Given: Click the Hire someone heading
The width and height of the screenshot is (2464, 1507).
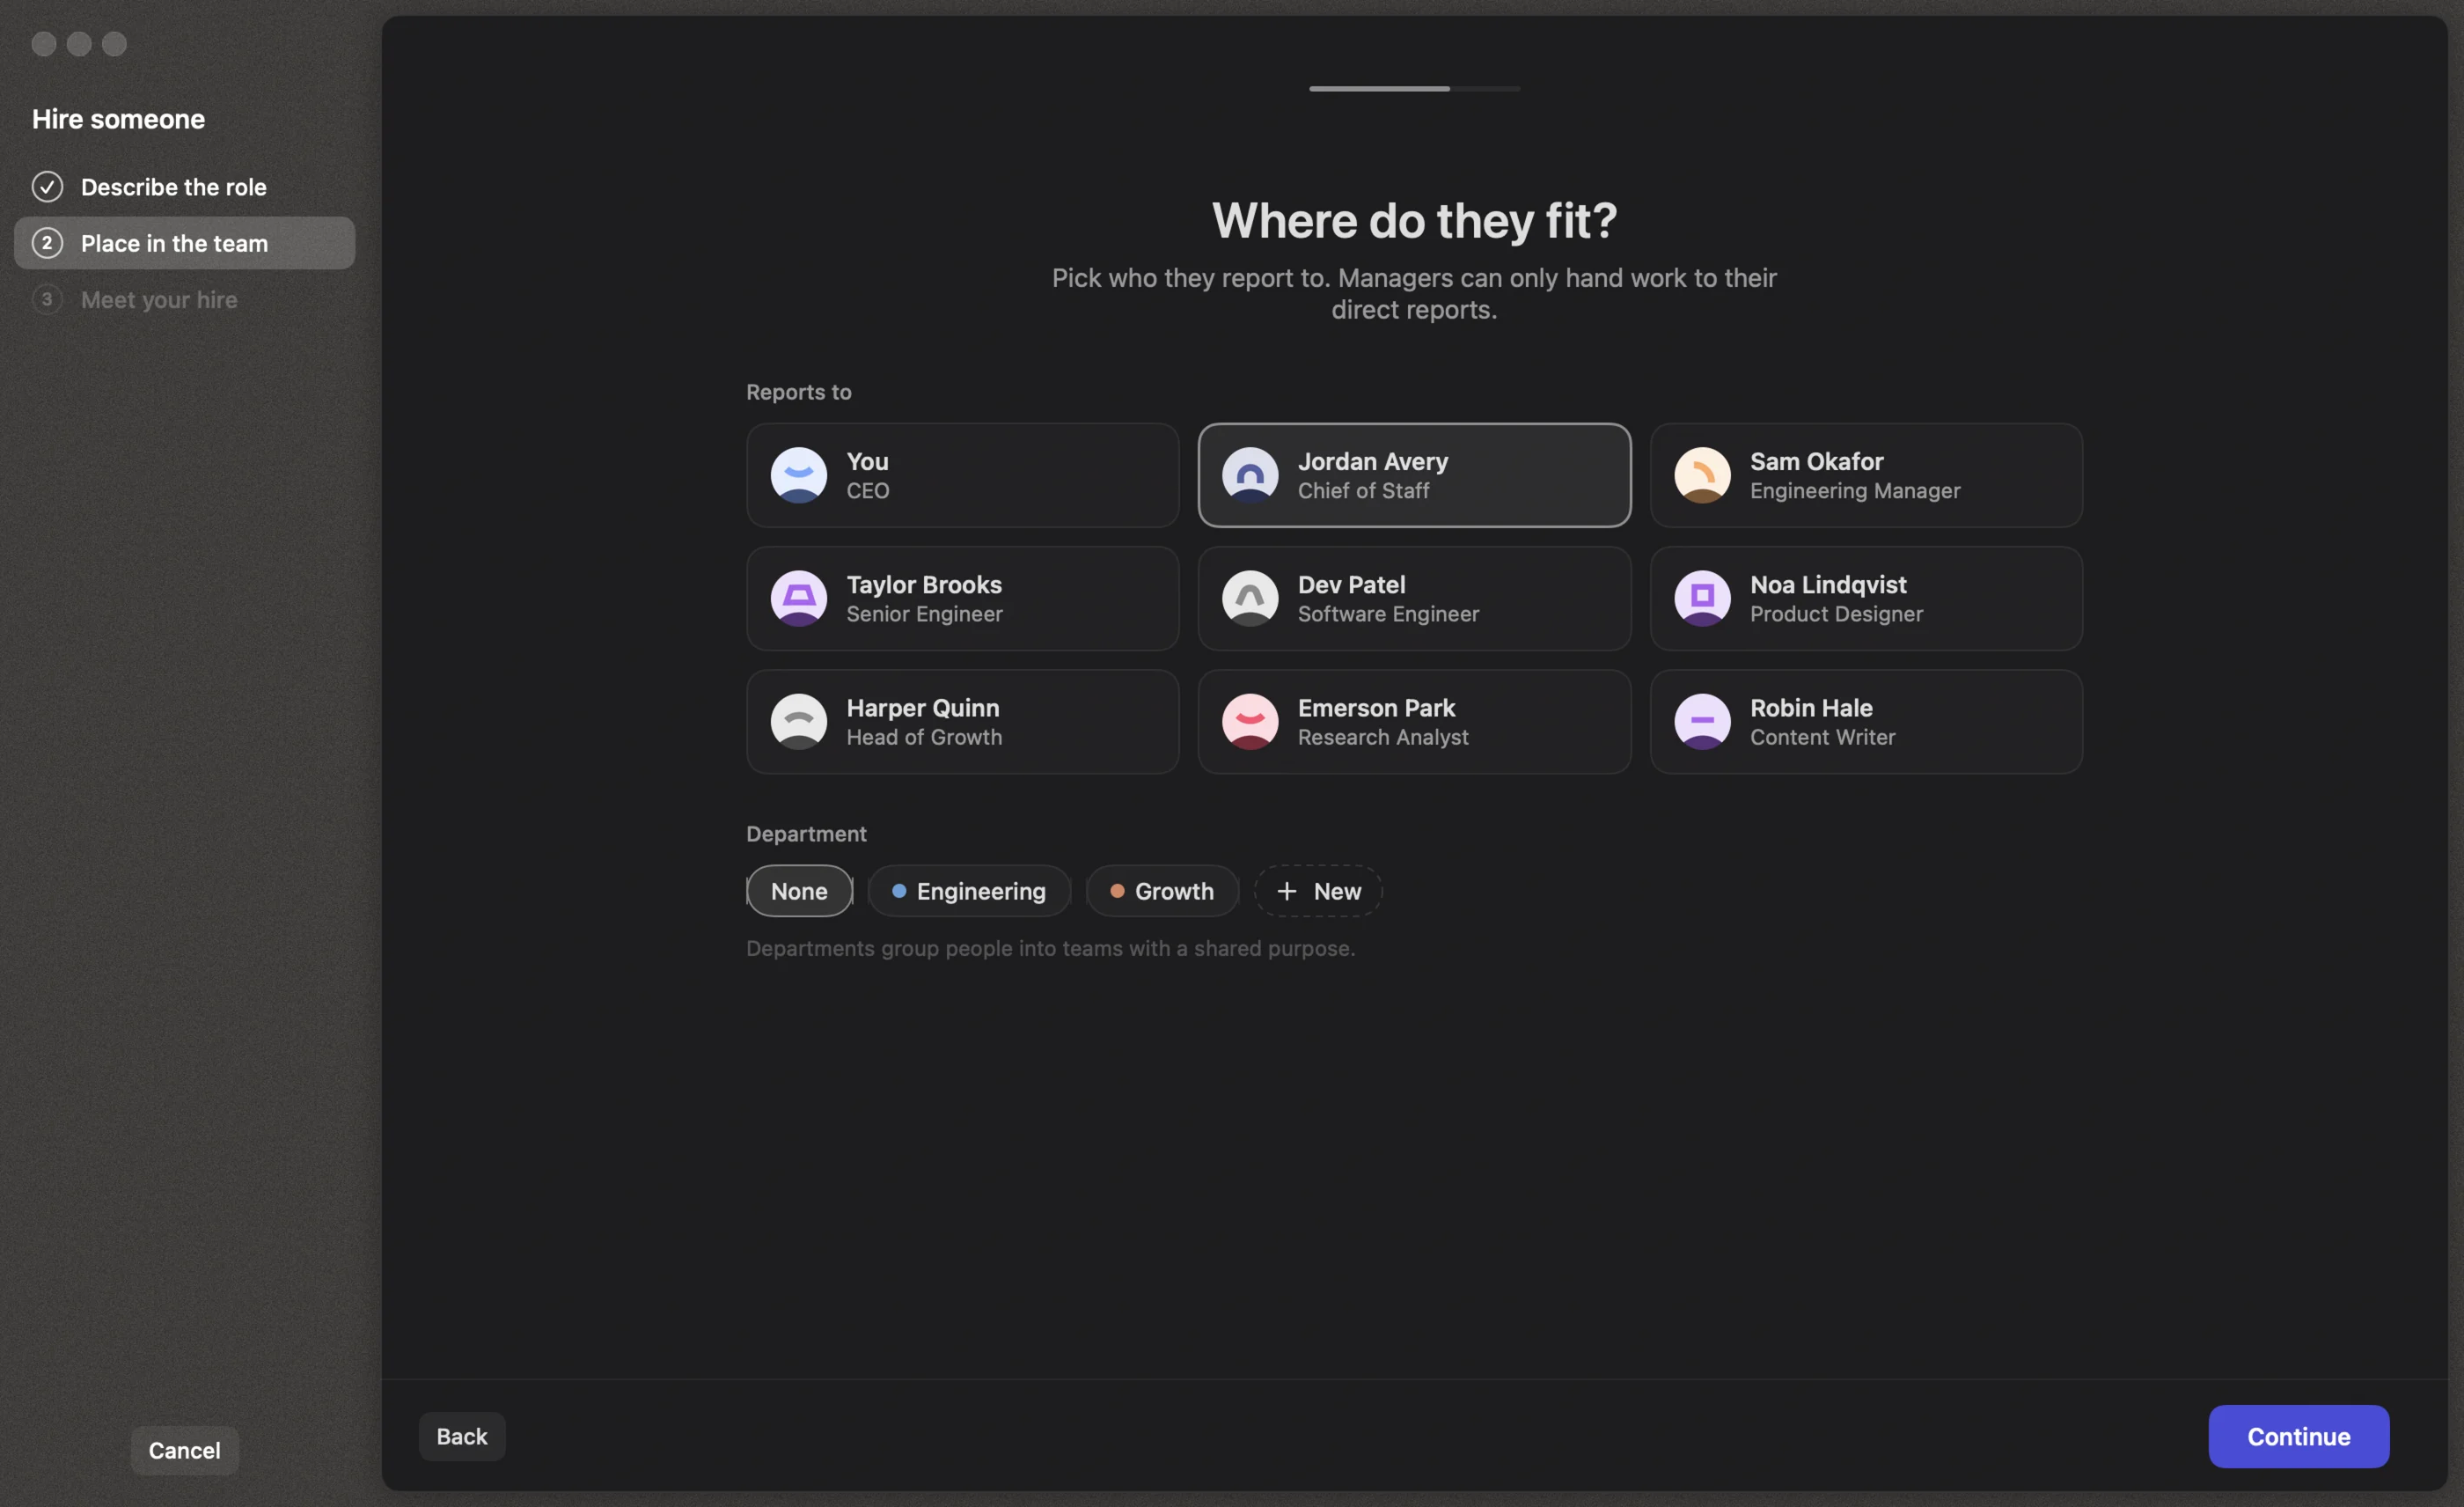Looking at the screenshot, I should coord(118,119).
